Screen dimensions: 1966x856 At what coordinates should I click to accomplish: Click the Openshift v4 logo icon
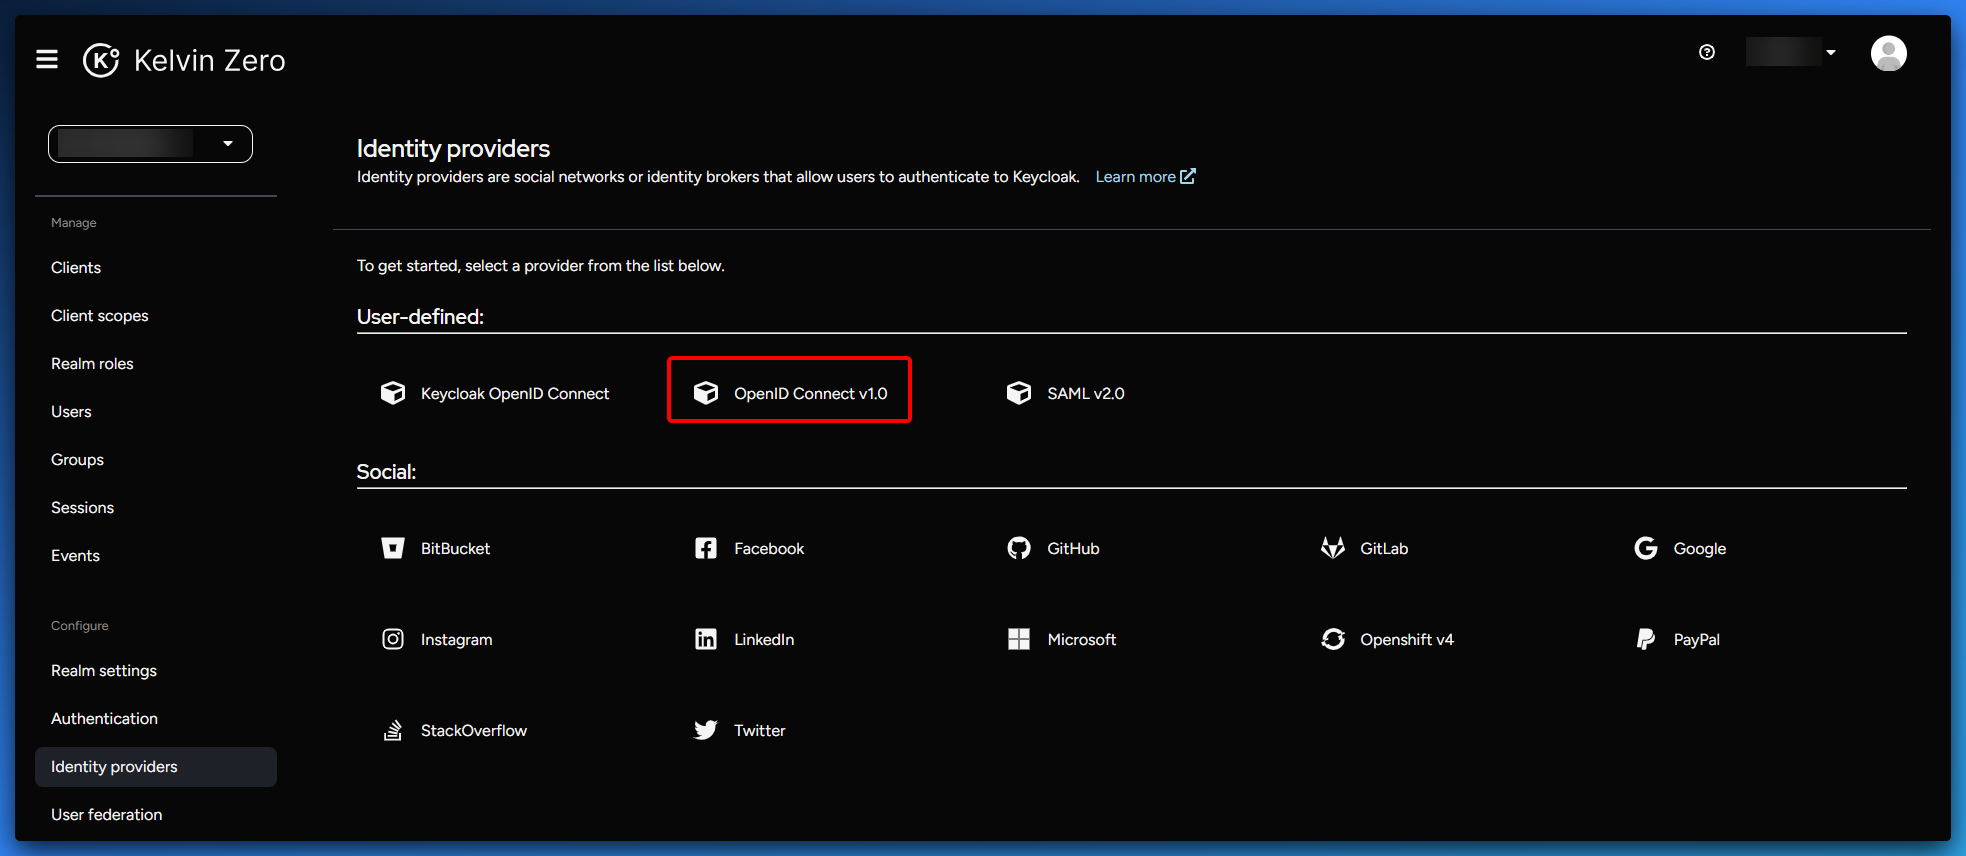[1333, 639]
